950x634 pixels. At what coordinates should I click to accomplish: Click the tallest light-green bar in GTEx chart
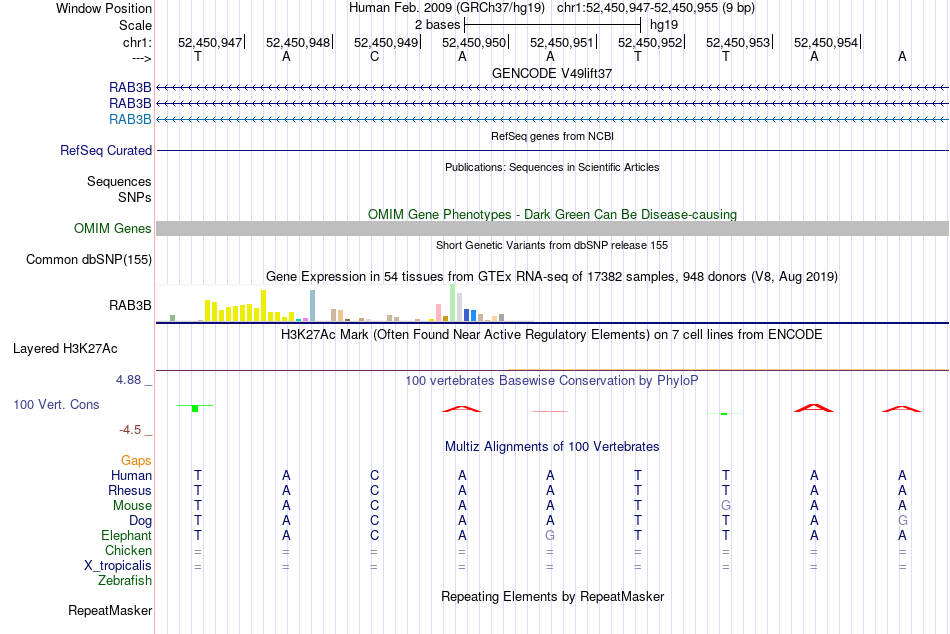[453, 302]
